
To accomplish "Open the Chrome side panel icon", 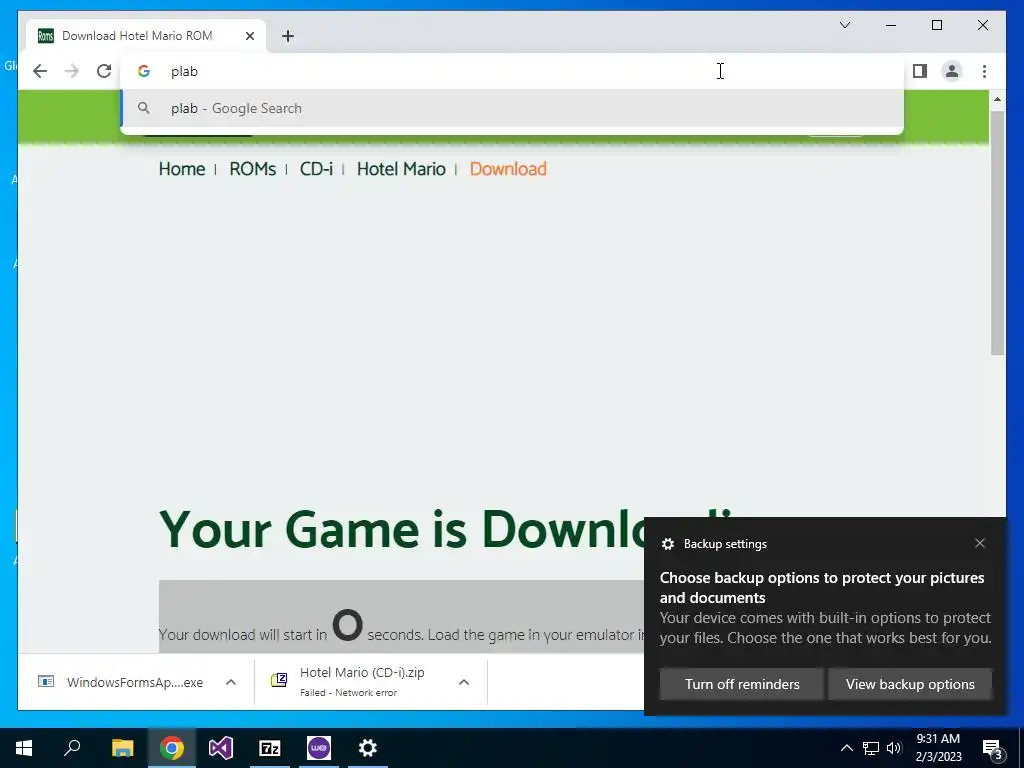I will (920, 71).
